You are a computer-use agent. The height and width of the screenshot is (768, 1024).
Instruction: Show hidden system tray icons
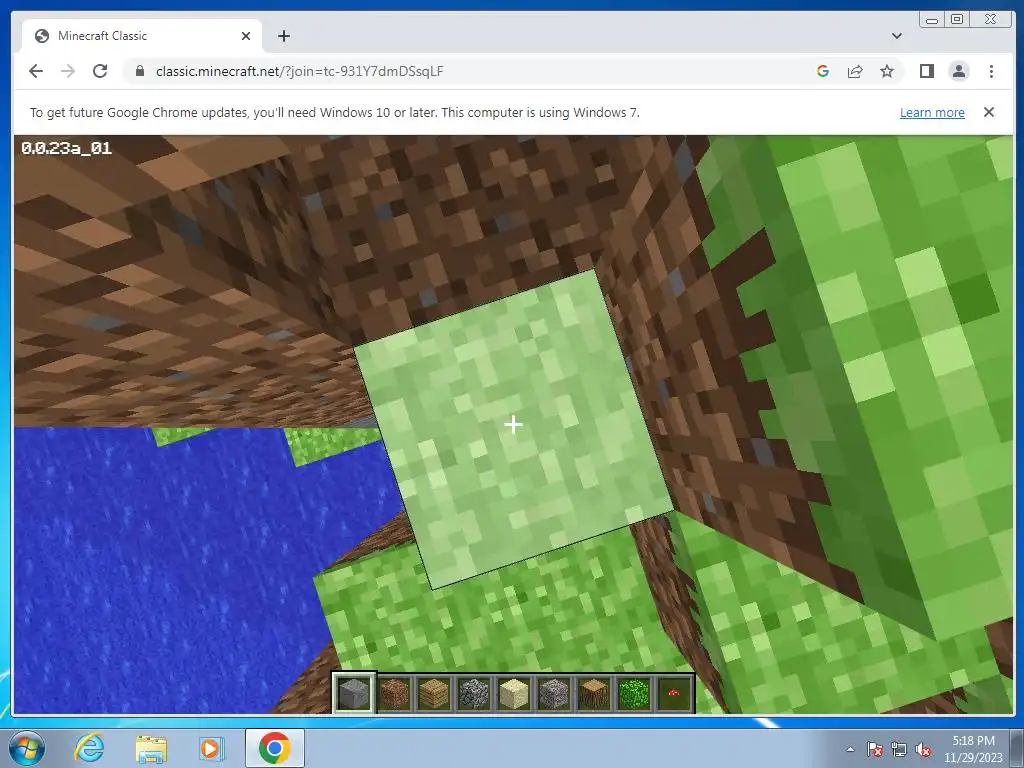tap(850, 749)
